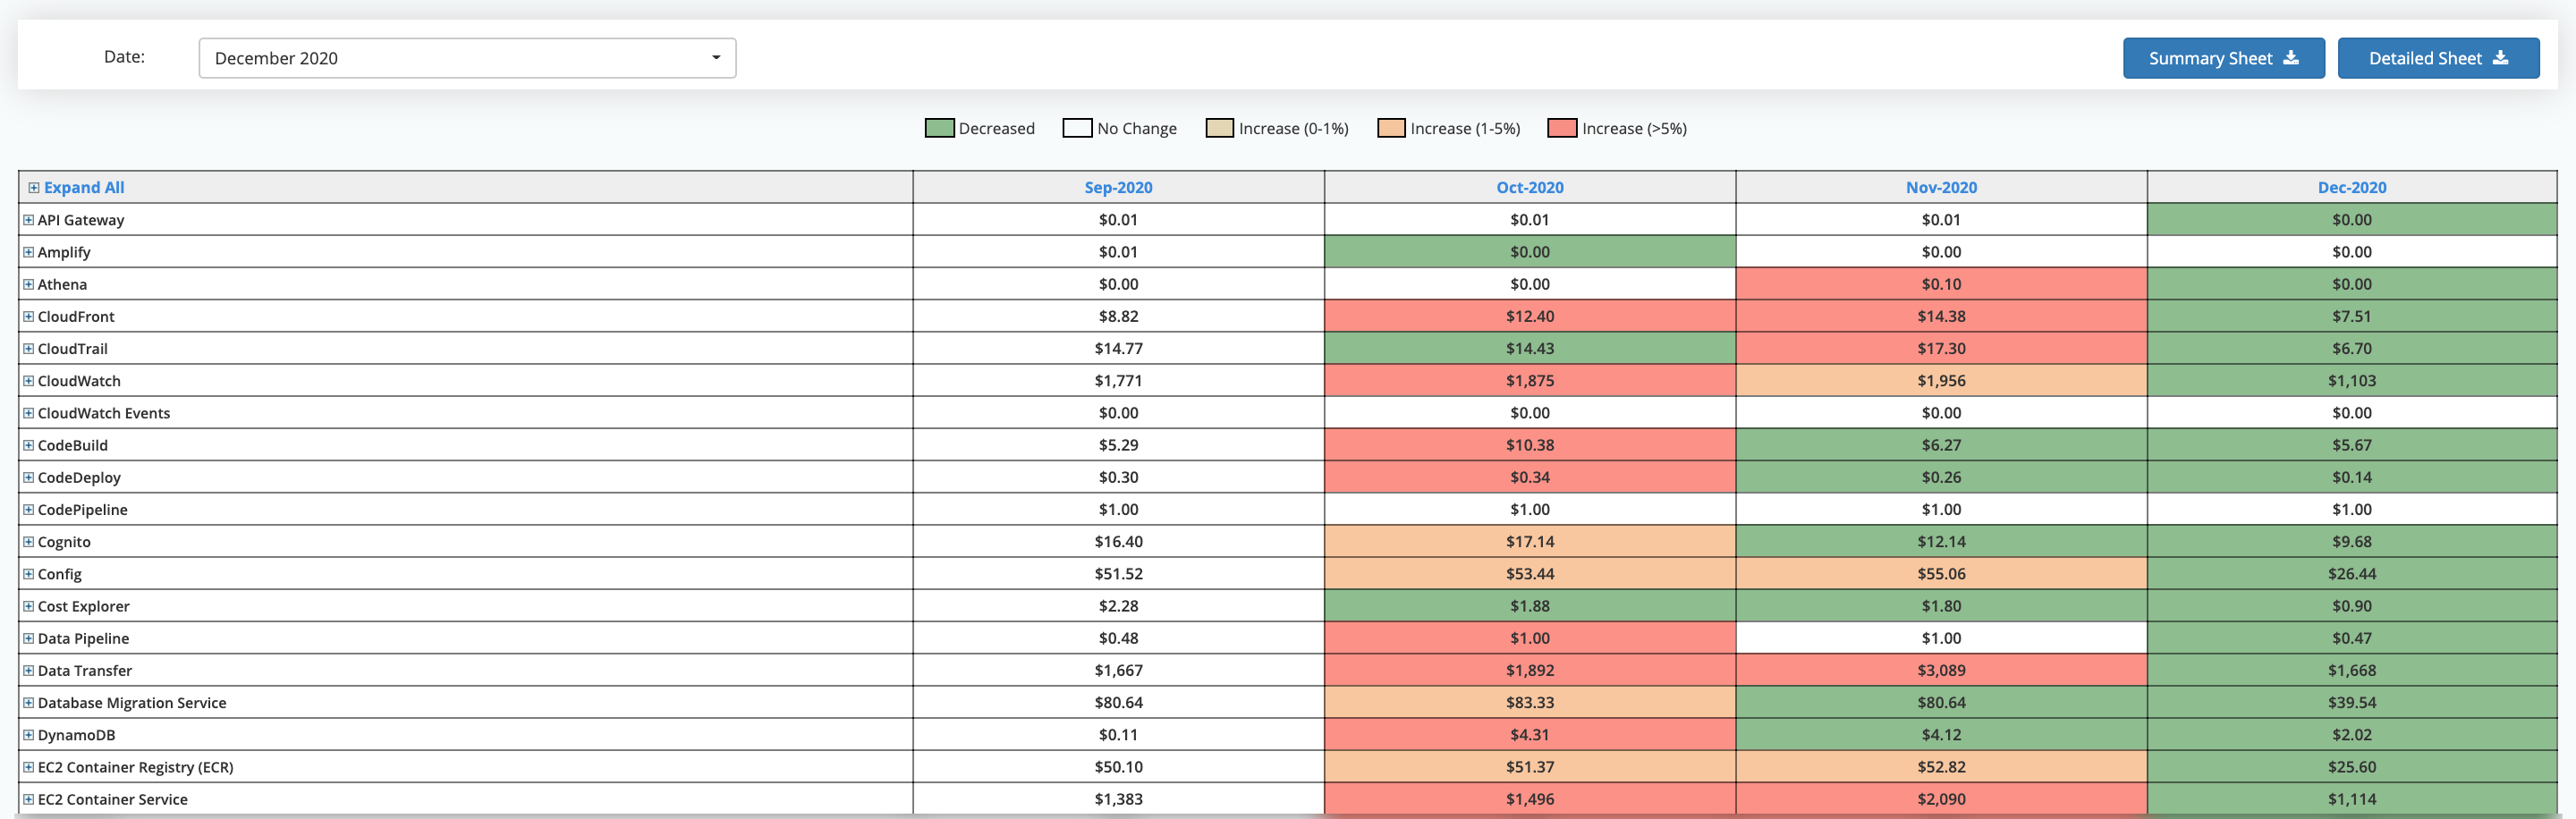This screenshot has width=2576, height=819.
Task: Expand the CloudFront row
Action: (x=29, y=316)
